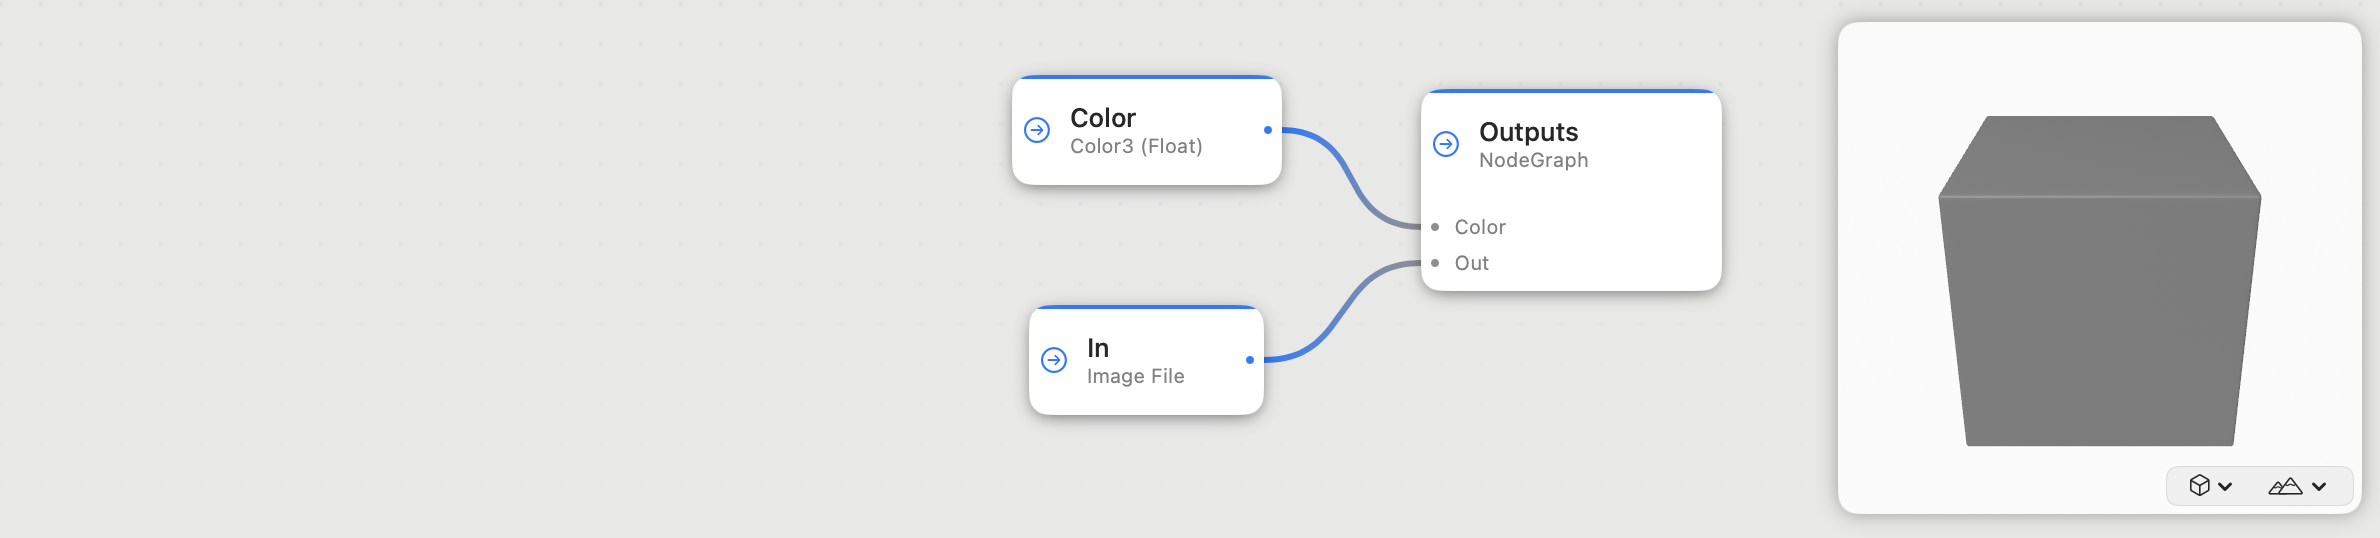Click the arrow icon on Color node
This screenshot has width=2380, height=538.
pos(1037,130)
